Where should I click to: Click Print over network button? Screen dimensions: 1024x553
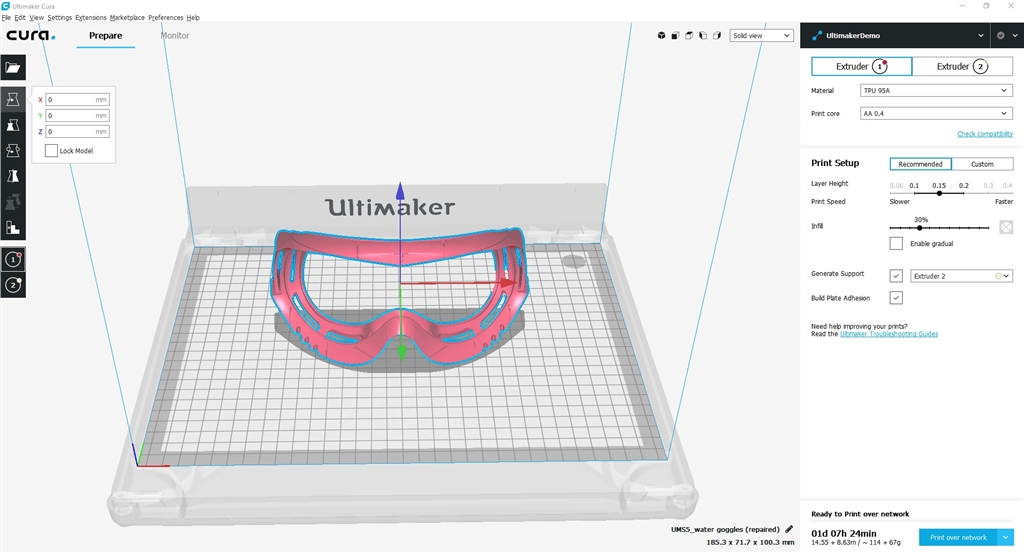pos(958,537)
